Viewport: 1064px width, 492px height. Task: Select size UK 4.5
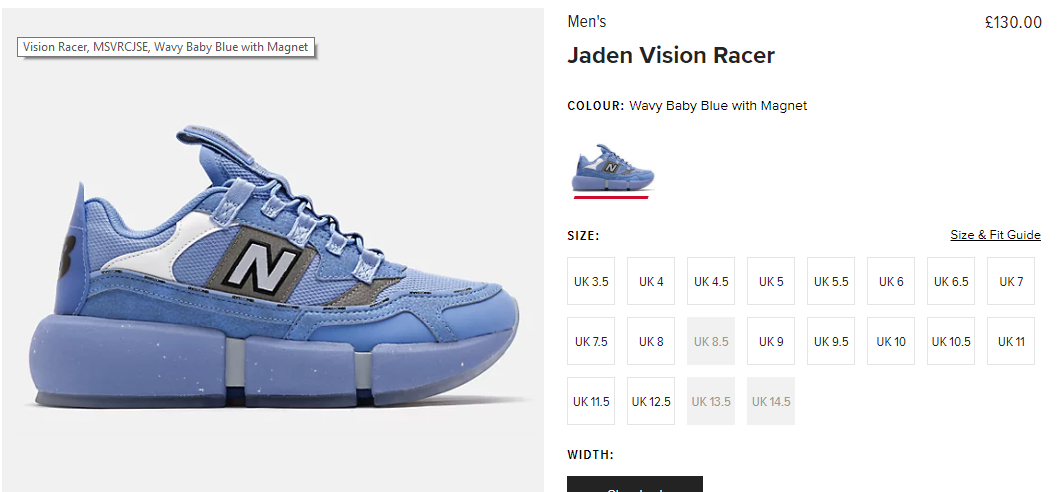[711, 281]
